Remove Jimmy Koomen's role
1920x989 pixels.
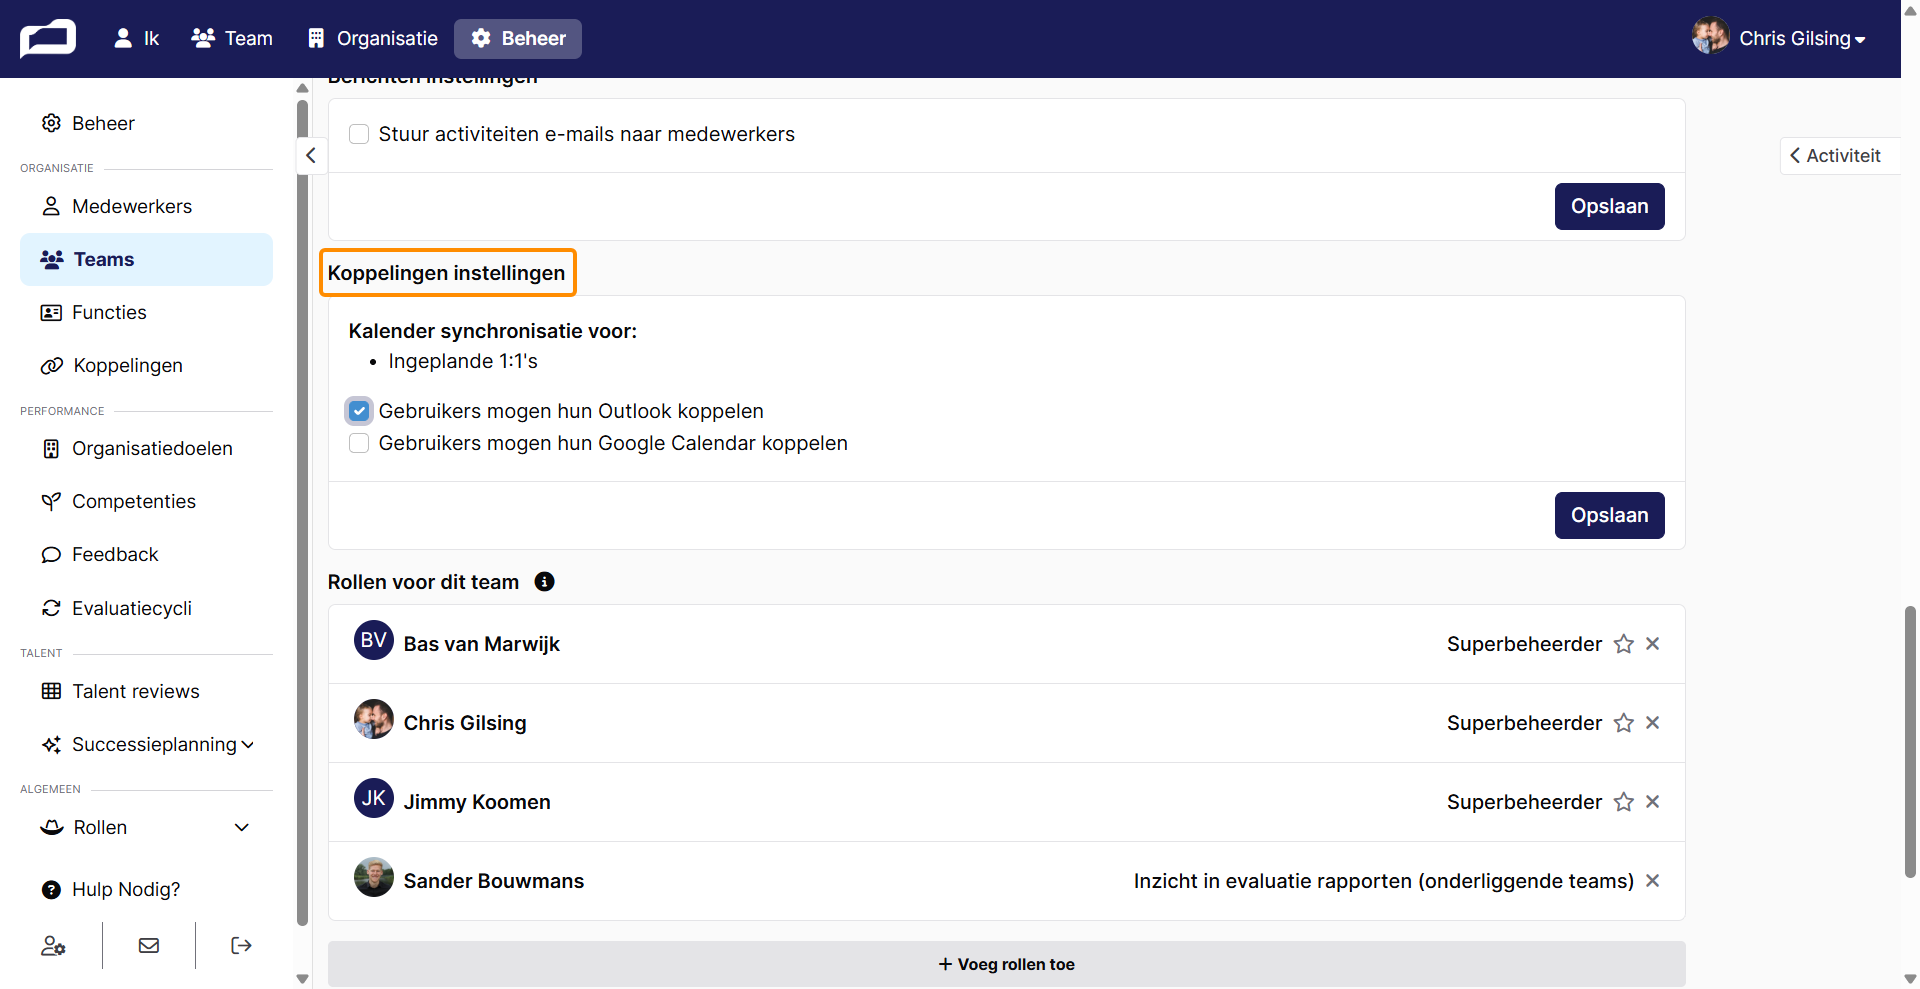point(1653,802)
